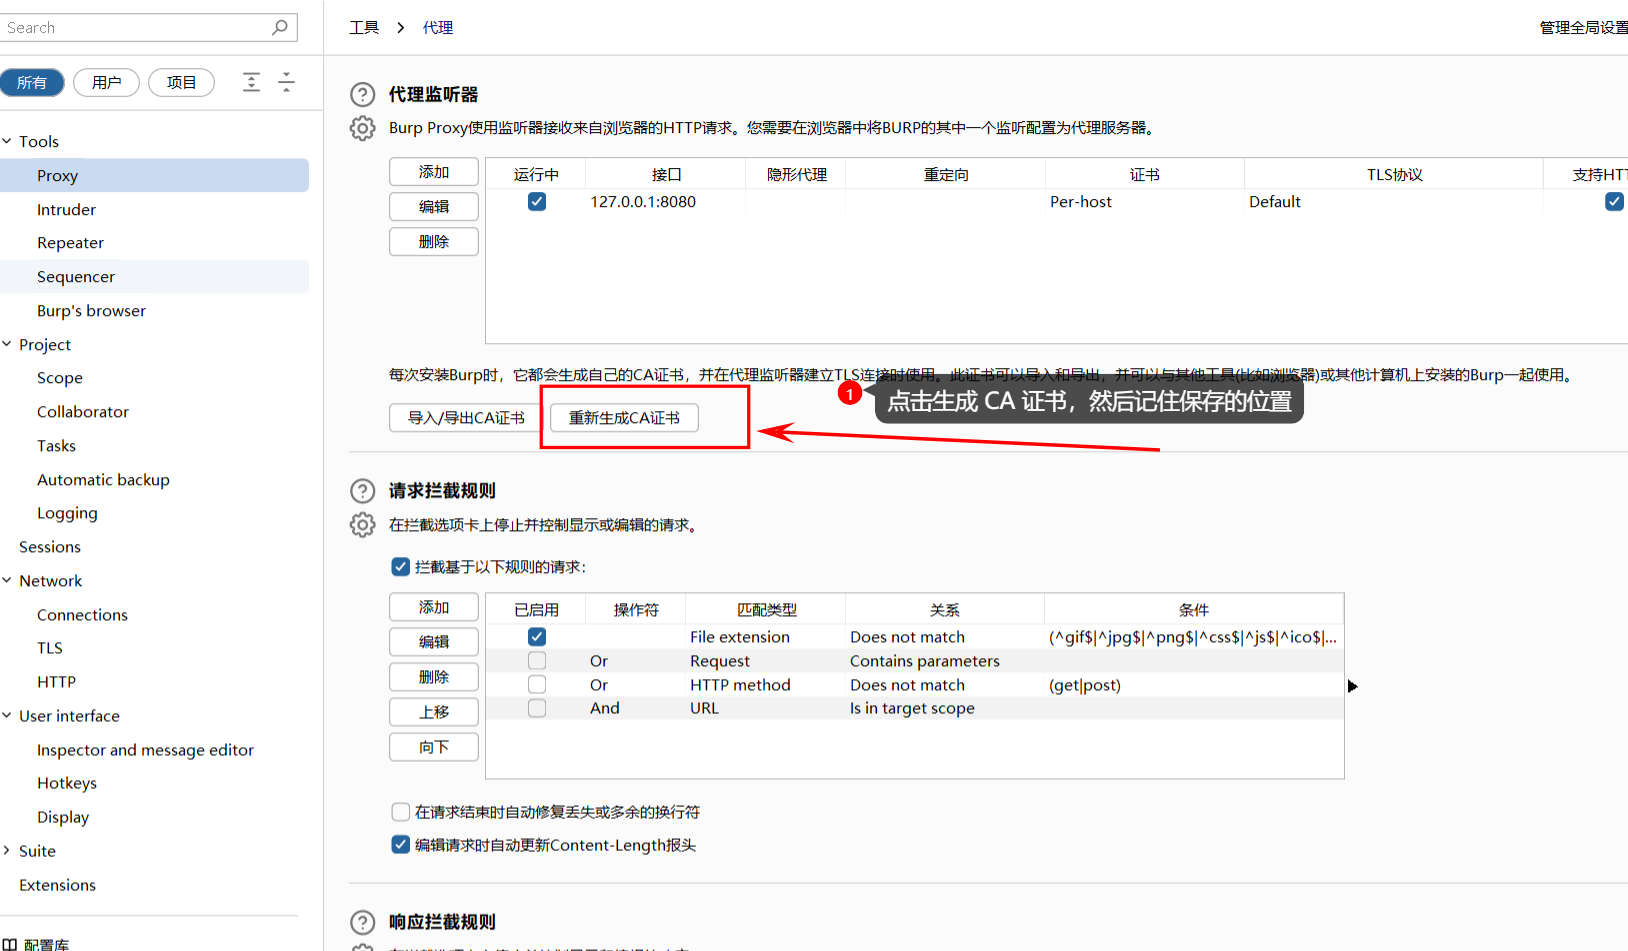Screen dimensions: 1628x951
Task: Click the expand all sections icon
Action: (251, 82)
